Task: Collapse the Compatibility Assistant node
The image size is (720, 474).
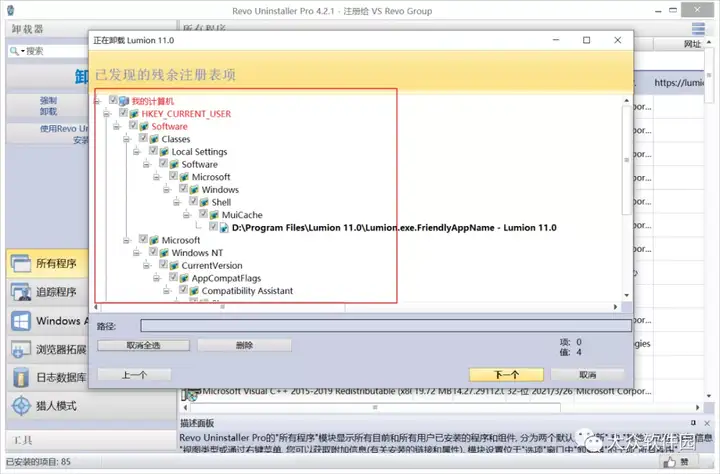Action: pyautogui.click(x=167, y=291)
